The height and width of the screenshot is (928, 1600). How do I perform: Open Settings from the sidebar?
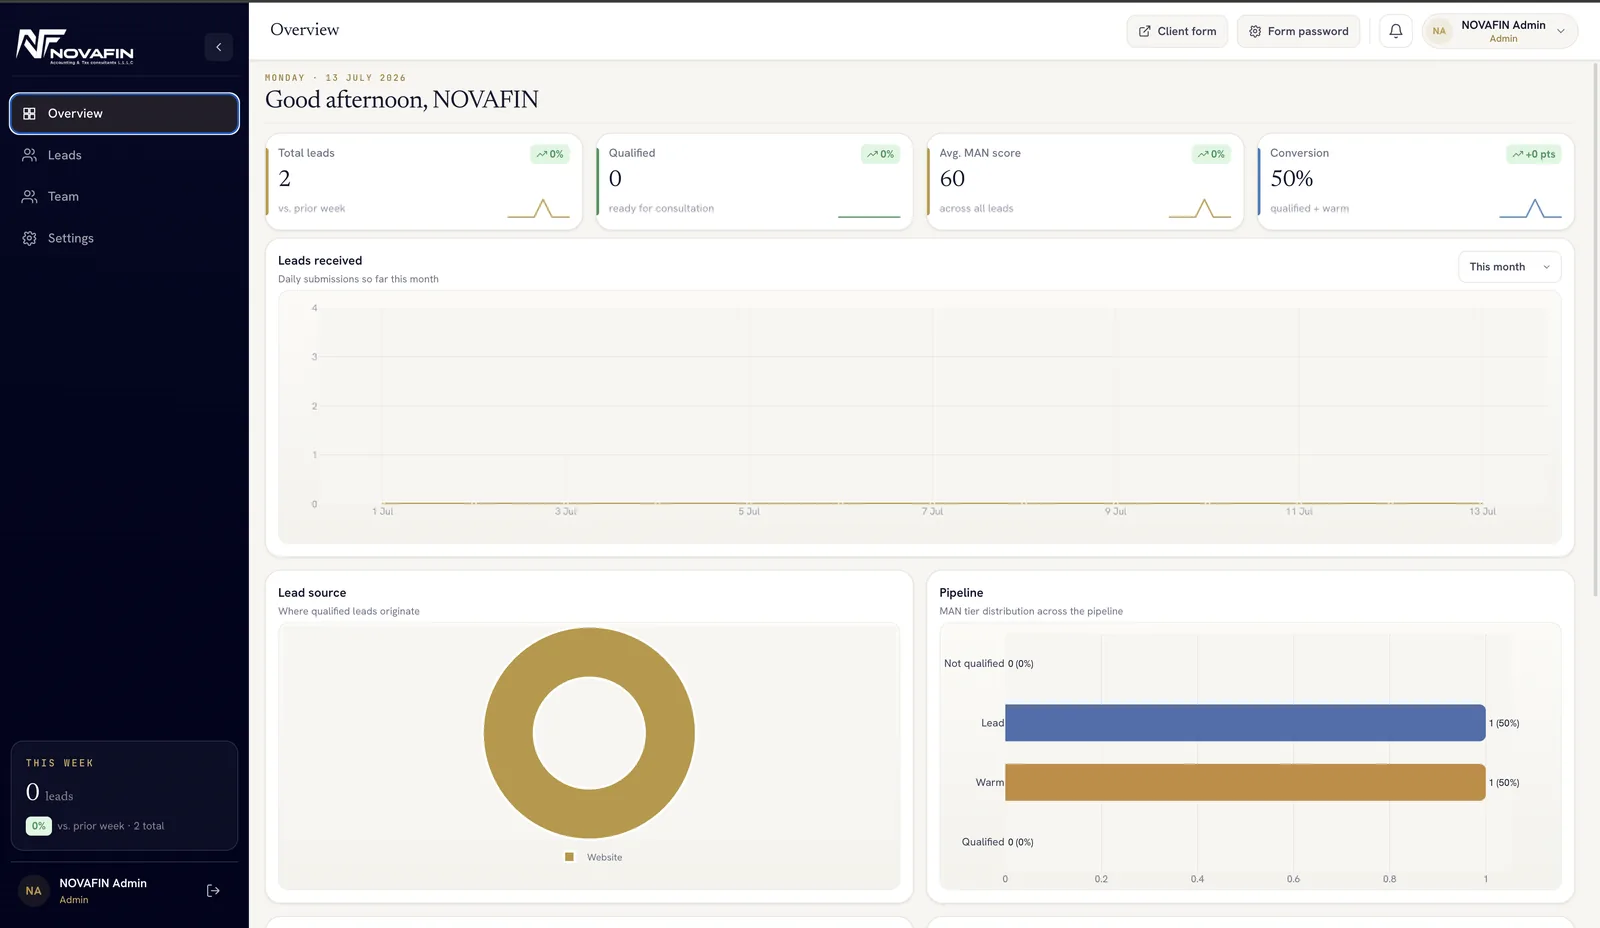[x=124, y=238]
